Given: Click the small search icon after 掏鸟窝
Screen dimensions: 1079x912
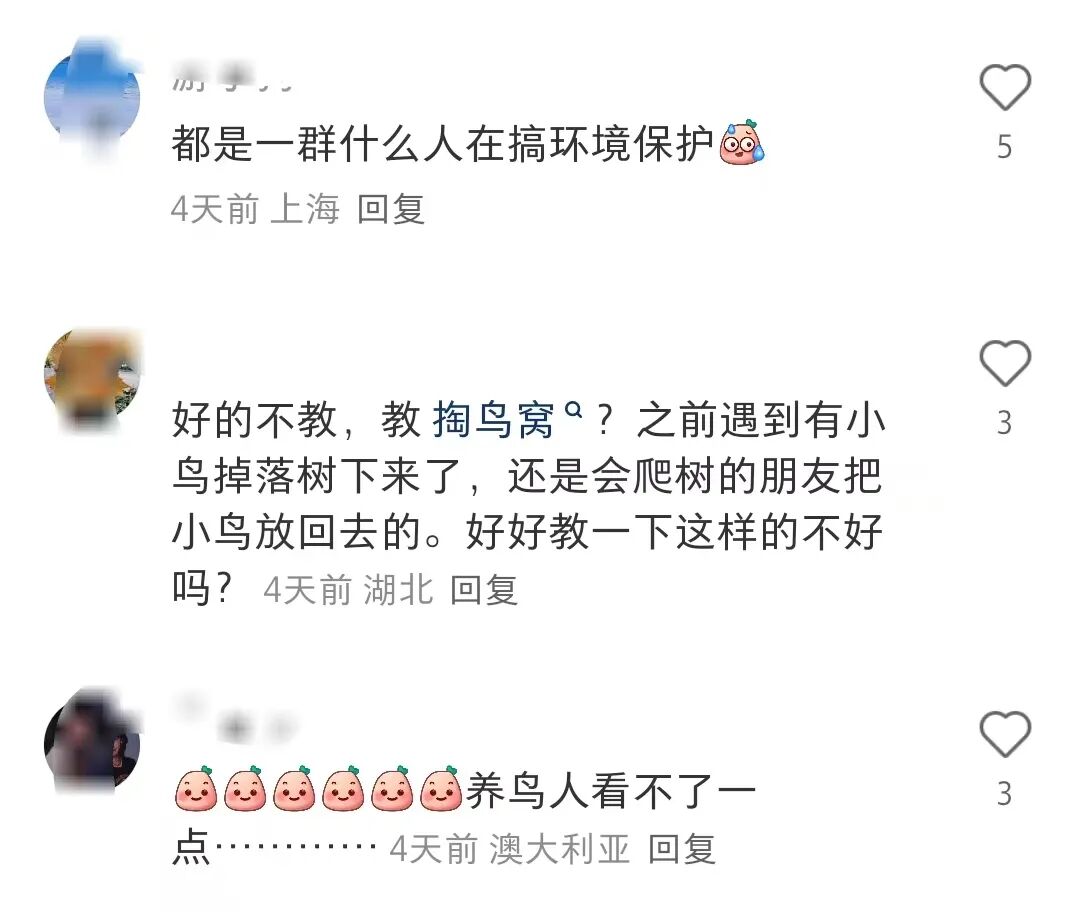Looking at the screenshot, I should [x=573, y=411].
